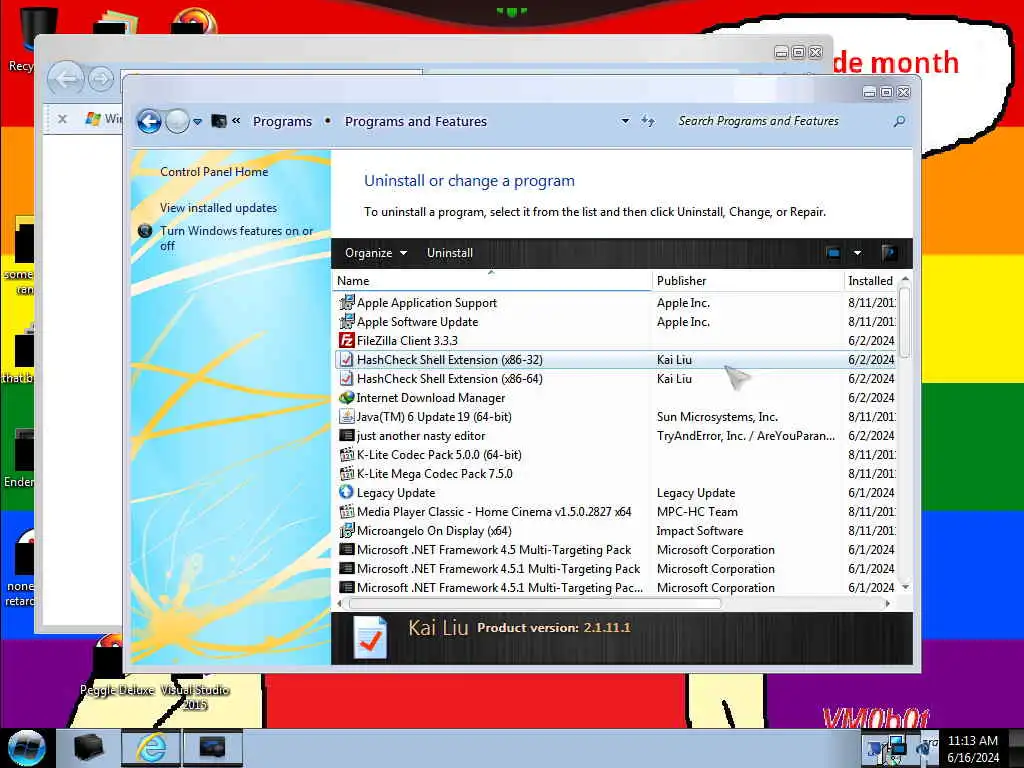Open Turn Windows features on or off
Image resolution: width=1024 pixels, height=768 pixels.
tap(236, 238)
